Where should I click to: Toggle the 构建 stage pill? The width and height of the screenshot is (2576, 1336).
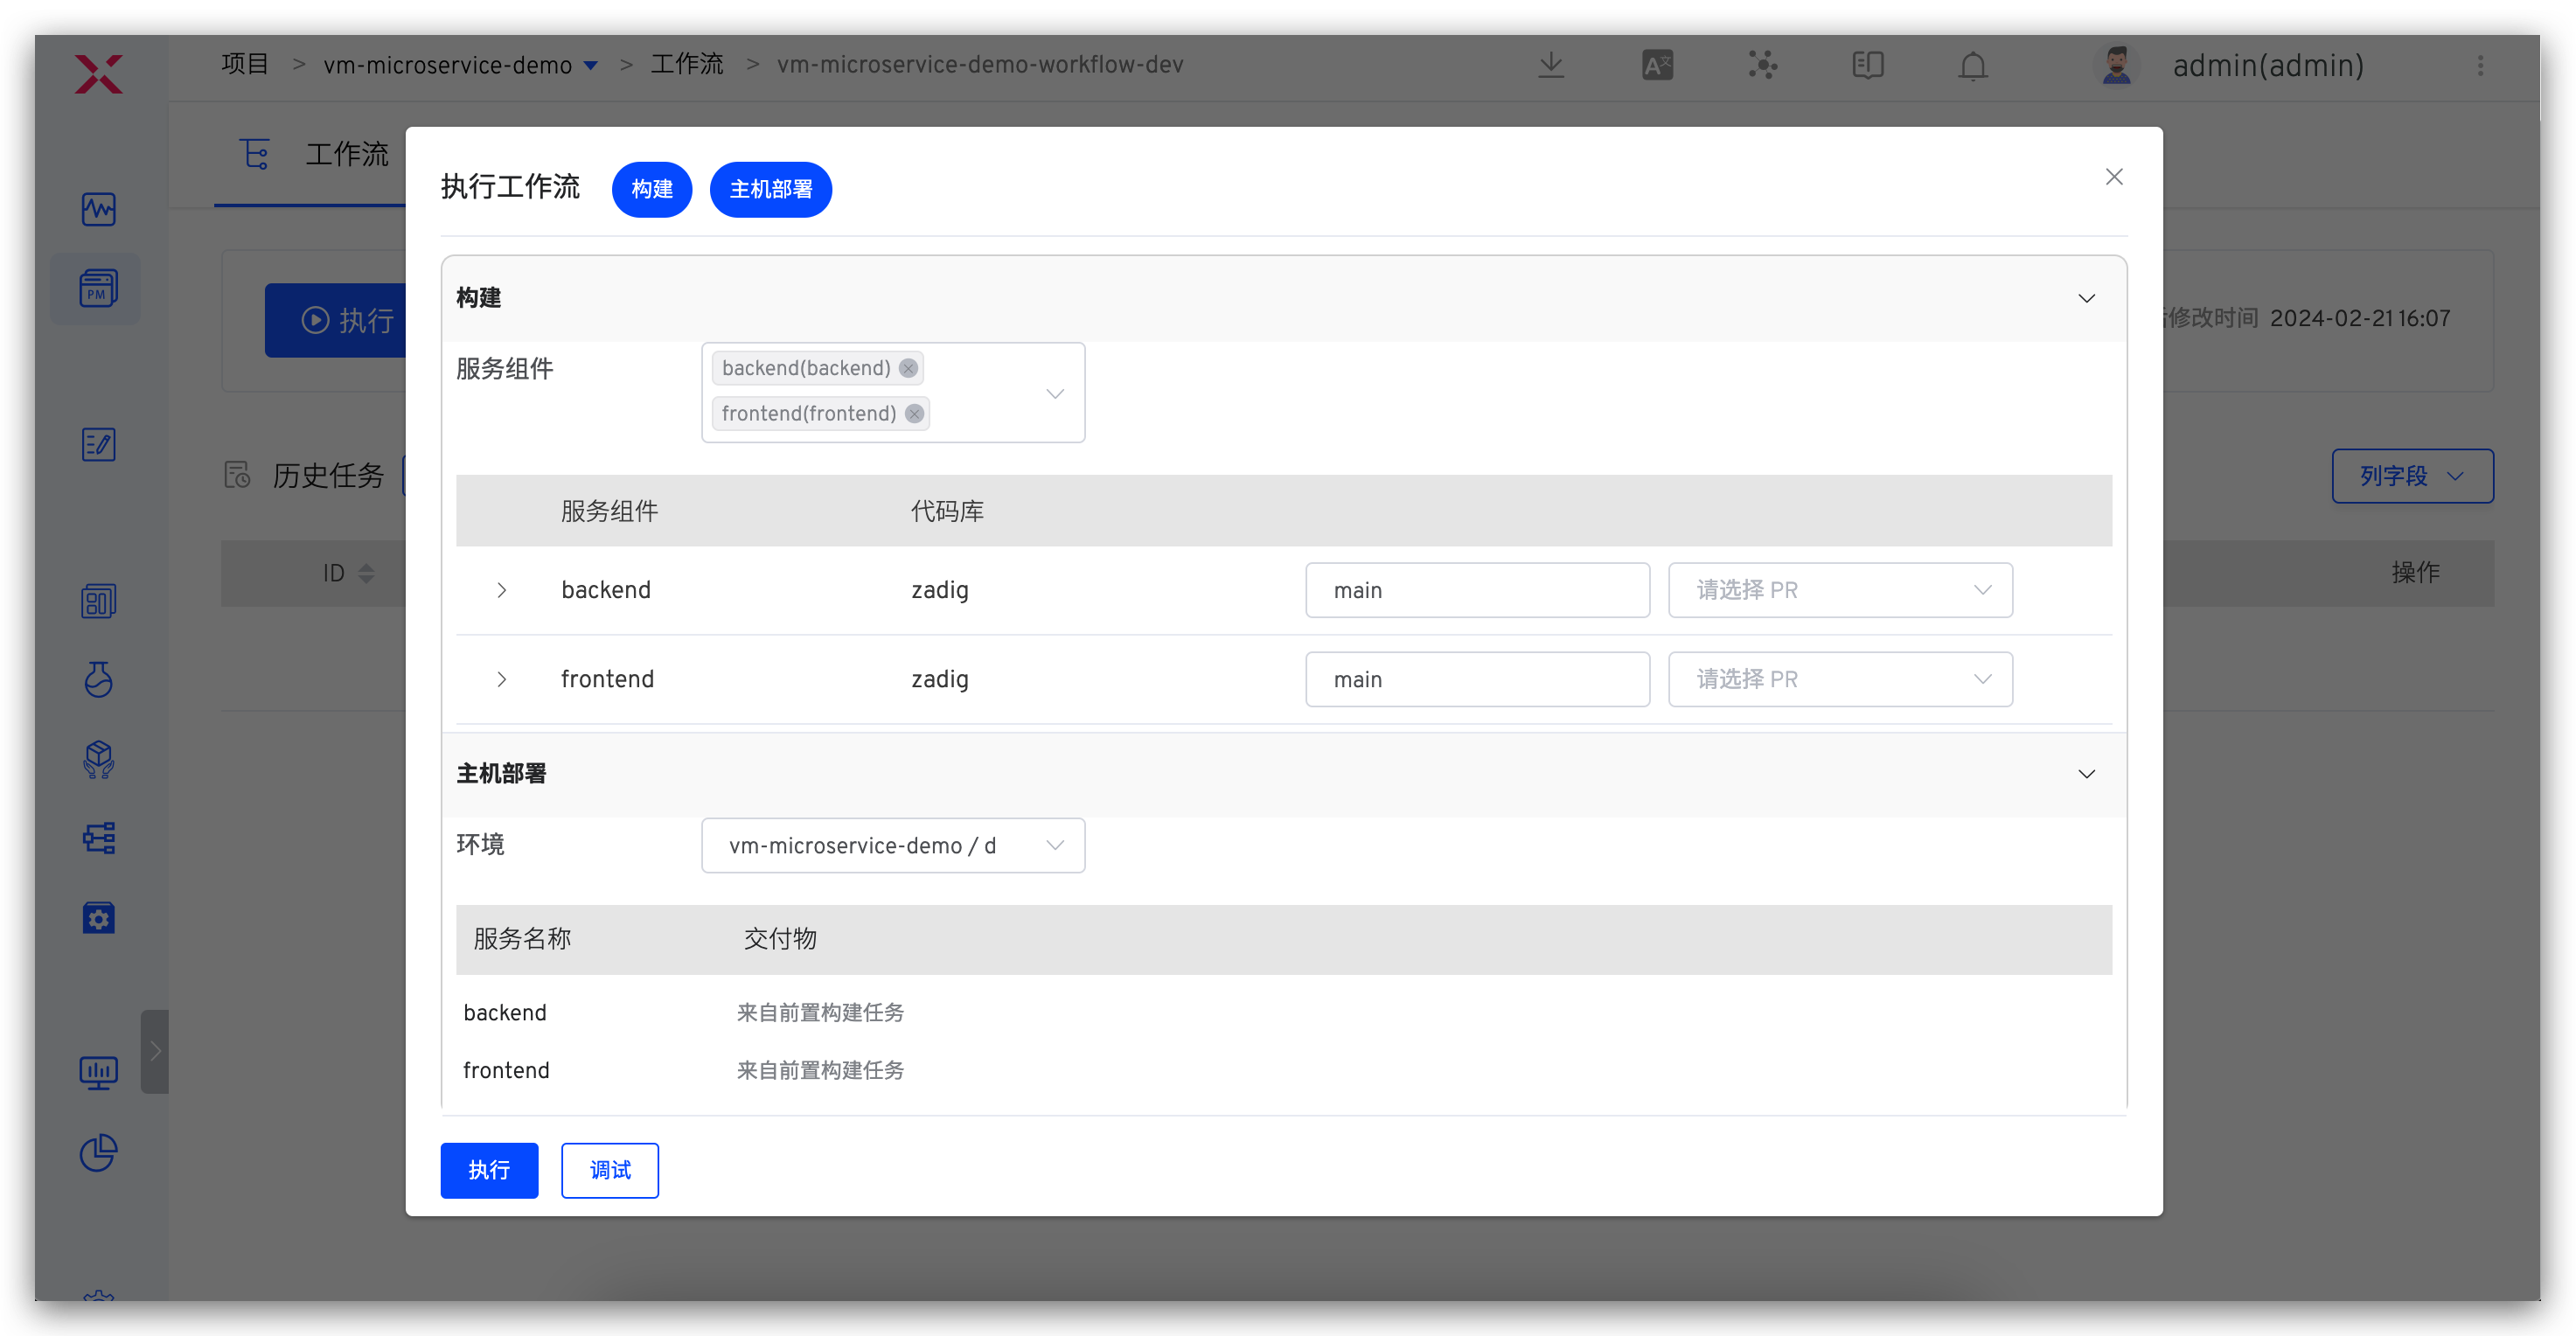[651, 189]
